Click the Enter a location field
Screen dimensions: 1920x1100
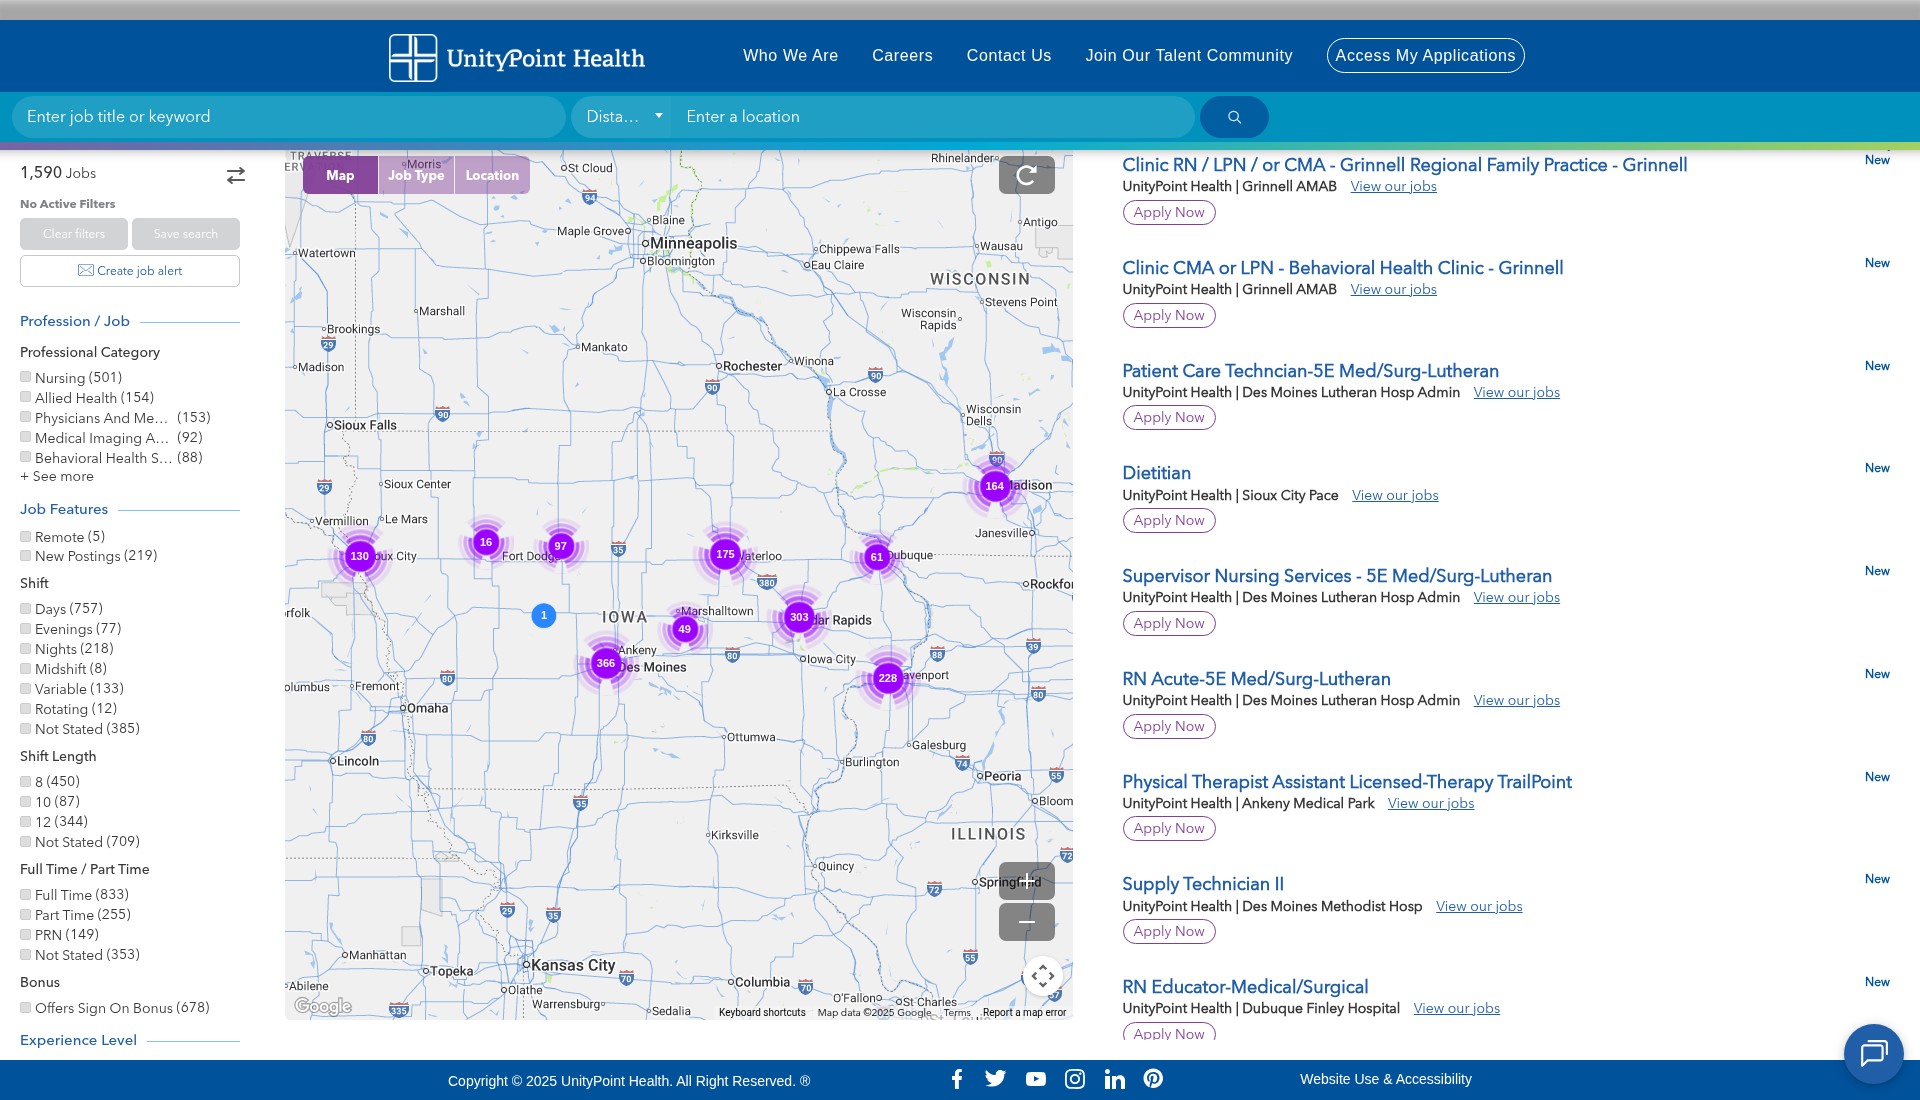coord(934,117)
